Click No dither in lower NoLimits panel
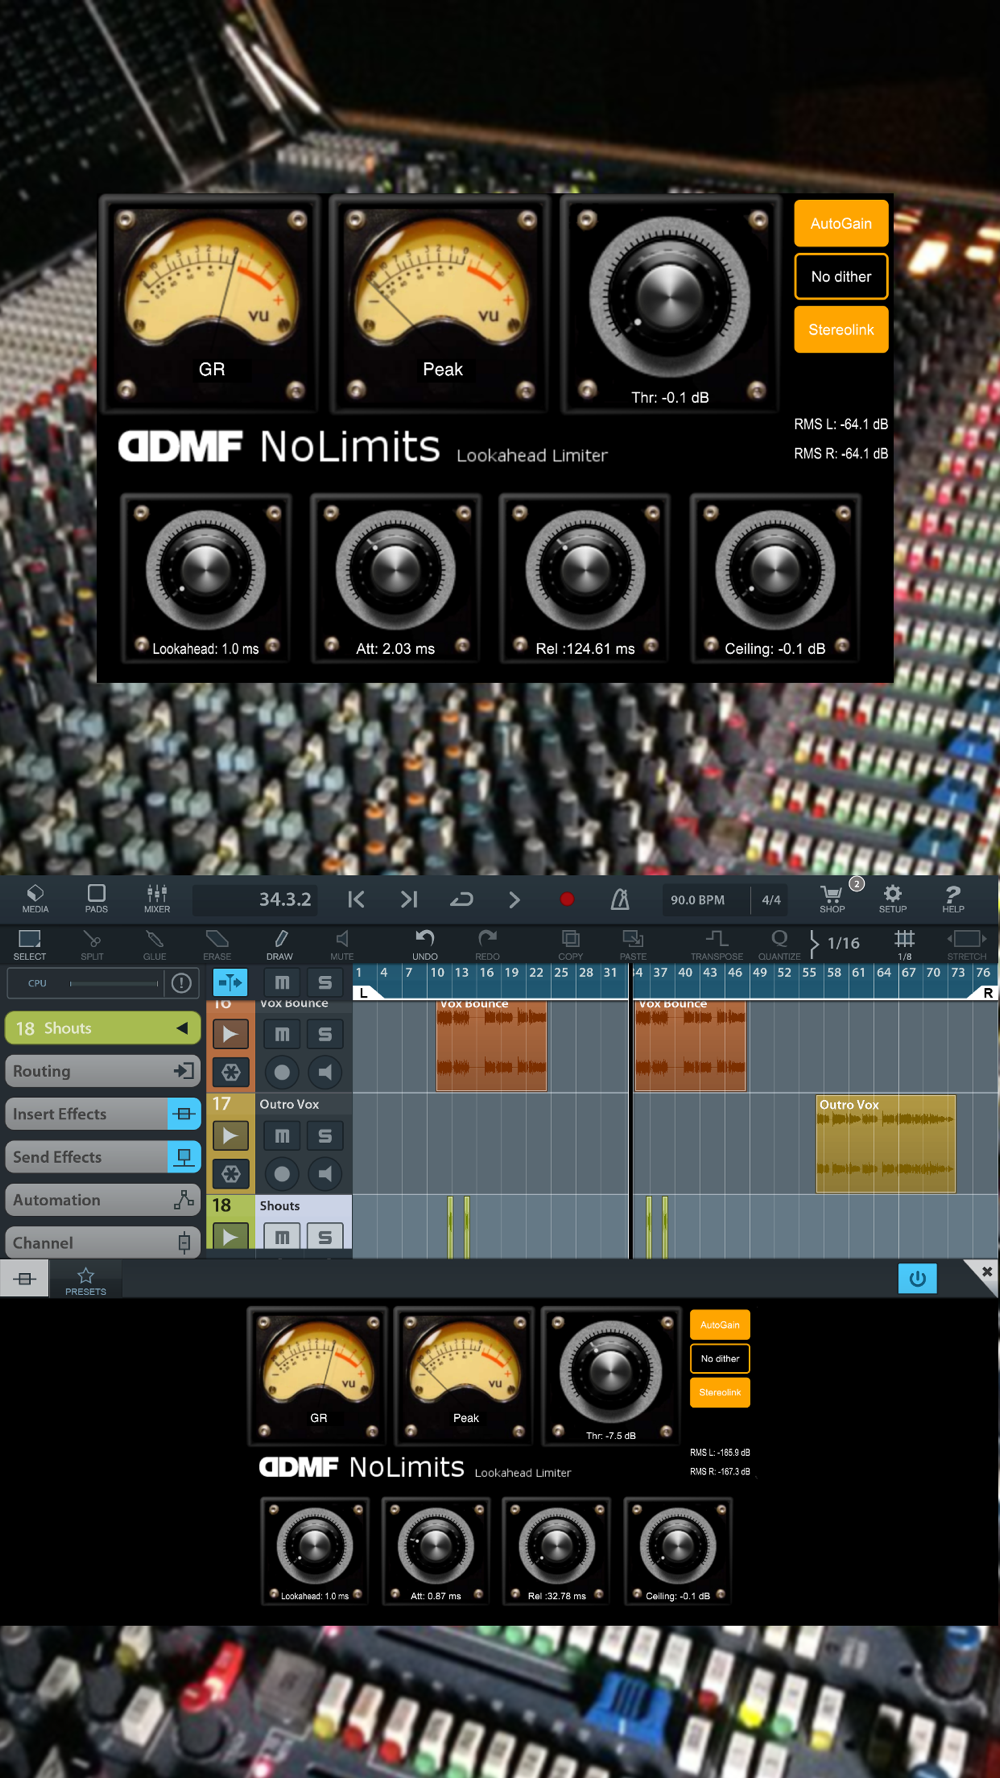Screen dimensions: 1000x1778 pos(720,1359)
